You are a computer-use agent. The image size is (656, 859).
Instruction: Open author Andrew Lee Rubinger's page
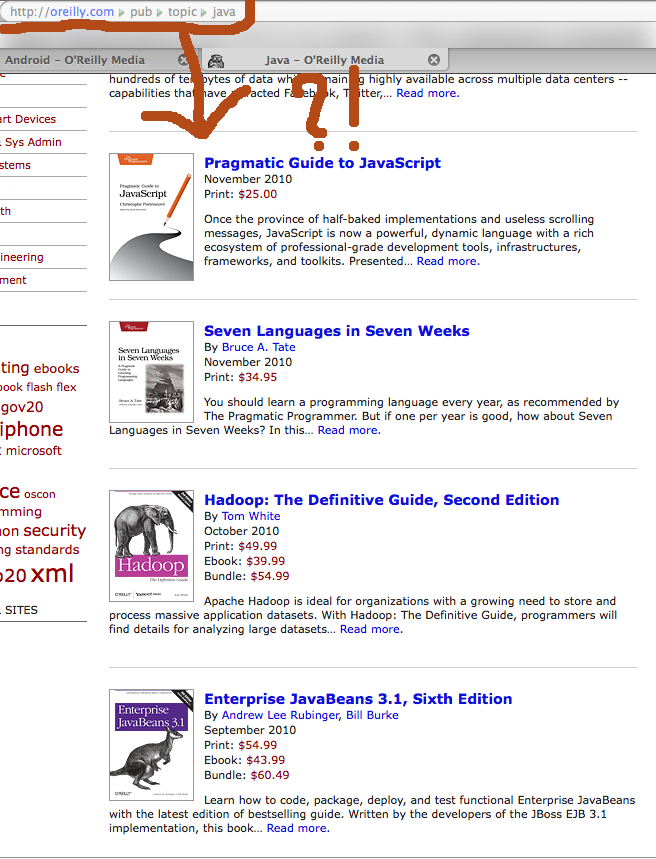click(280, 715)
